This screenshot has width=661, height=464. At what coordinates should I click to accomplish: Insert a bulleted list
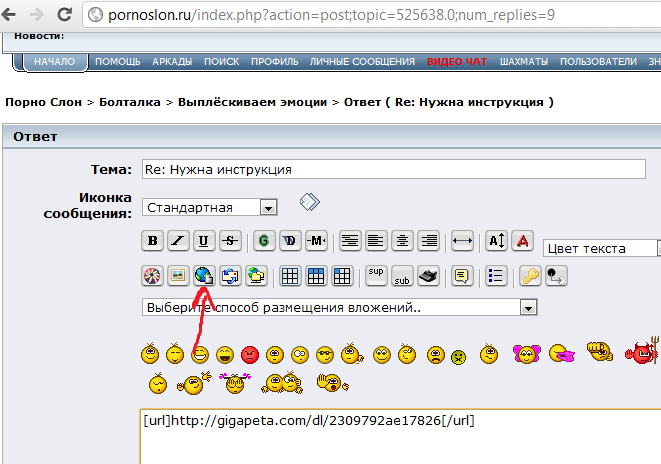pos(495,275)
